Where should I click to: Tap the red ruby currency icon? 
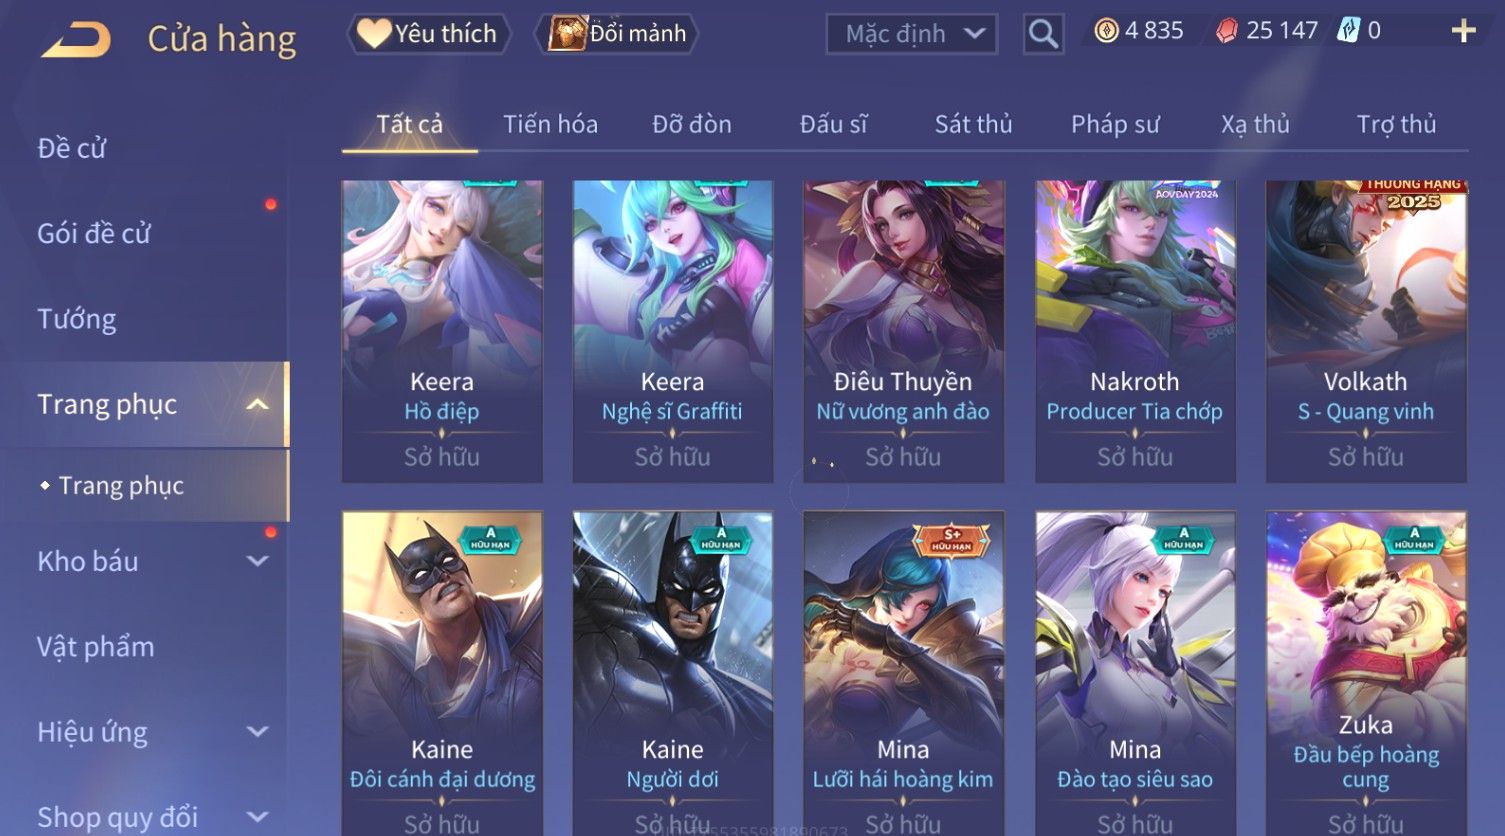pyautogui.click(x=1227, y=32)
